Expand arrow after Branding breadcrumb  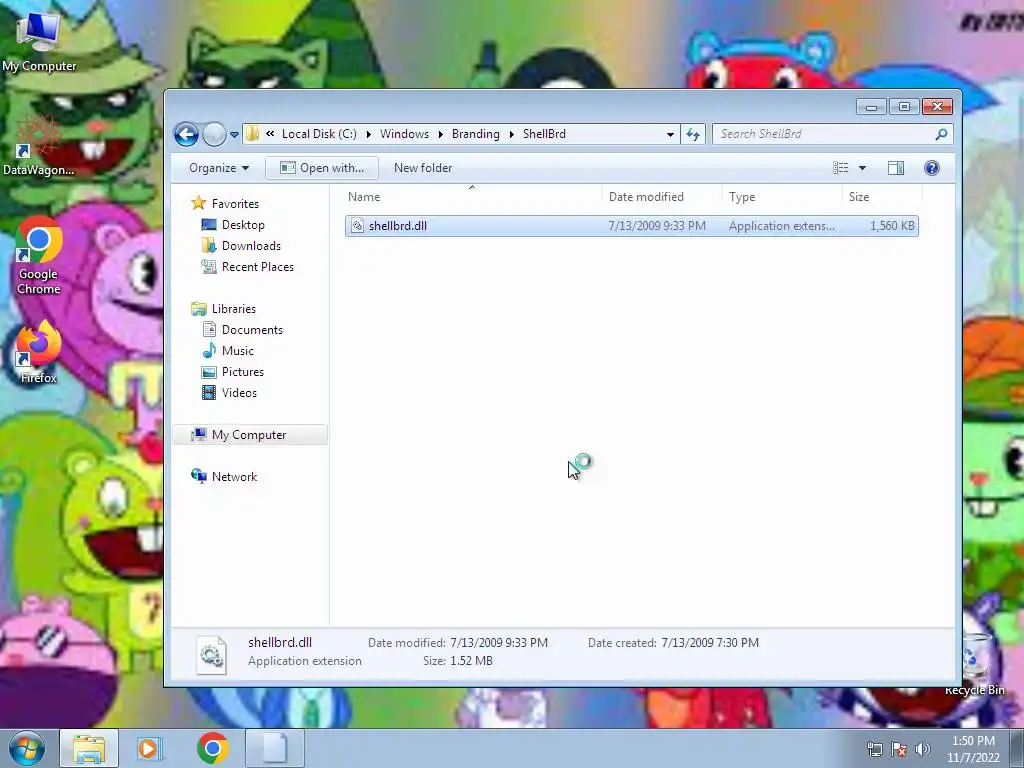click(512, 134)
